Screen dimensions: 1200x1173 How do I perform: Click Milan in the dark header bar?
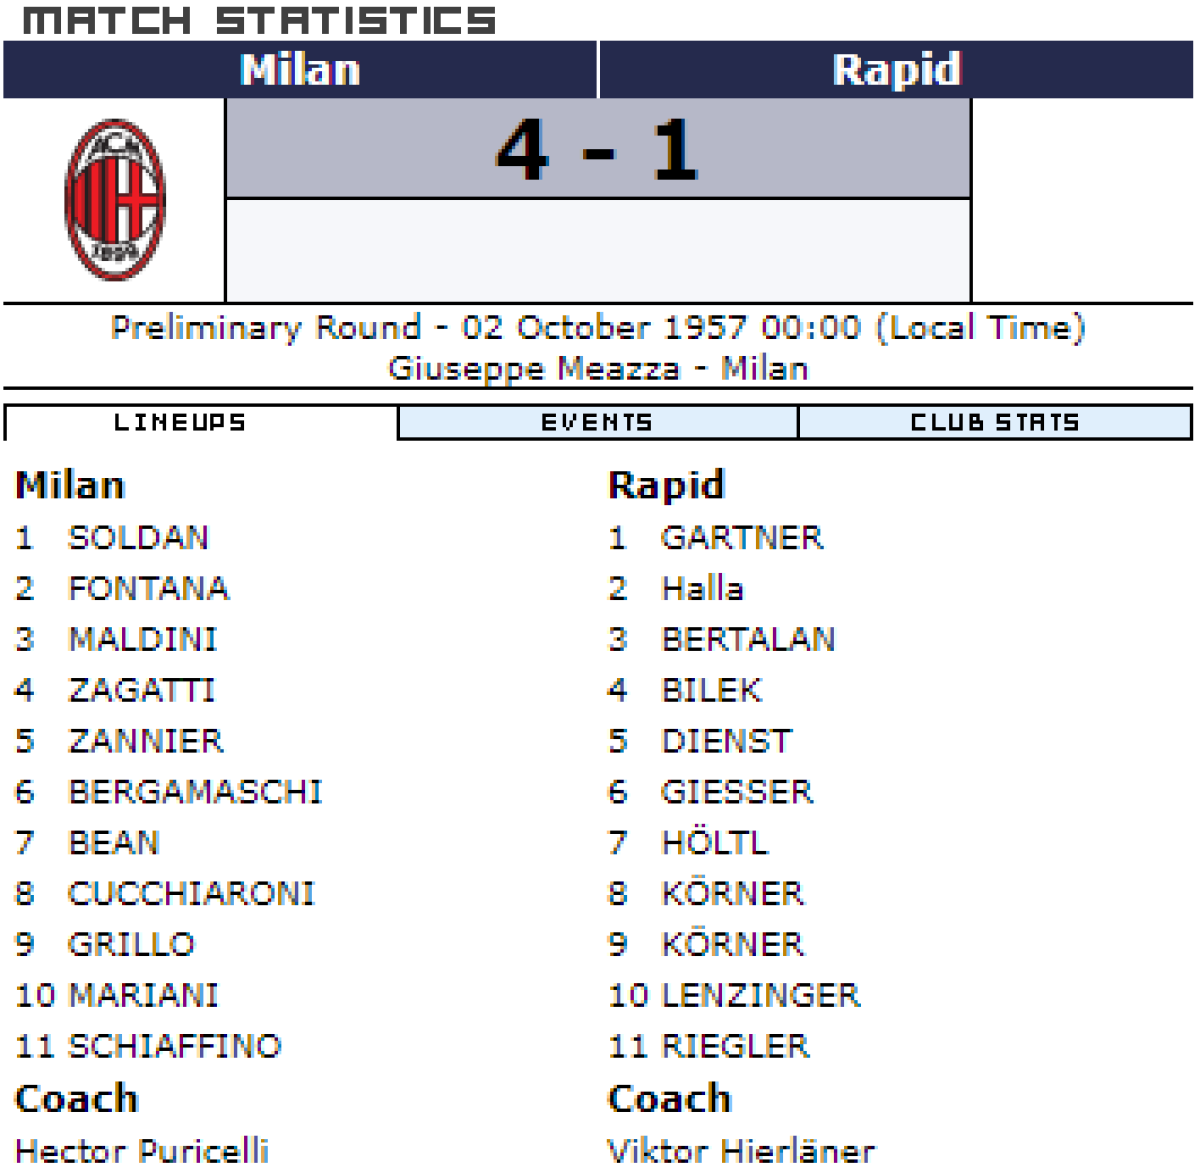click(x=300, y=70)
